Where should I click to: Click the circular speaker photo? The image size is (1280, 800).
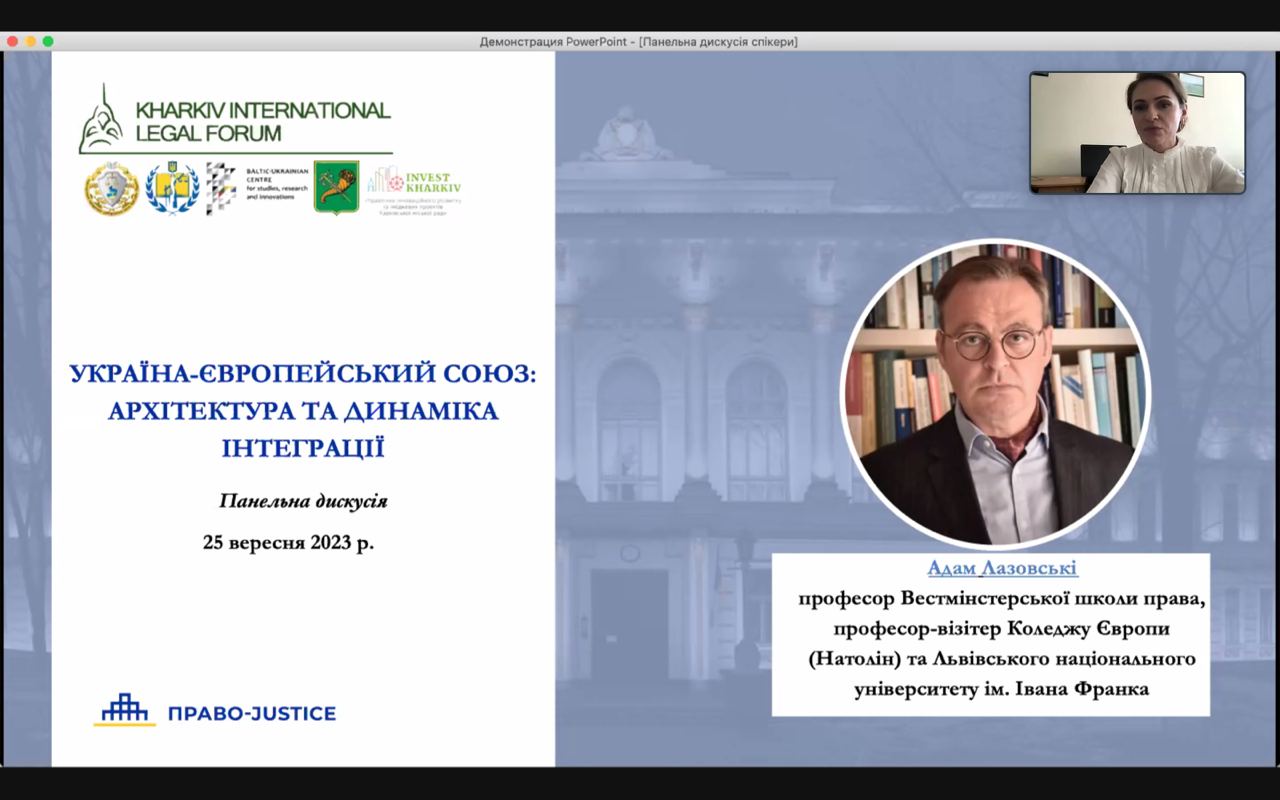point(995,393)
